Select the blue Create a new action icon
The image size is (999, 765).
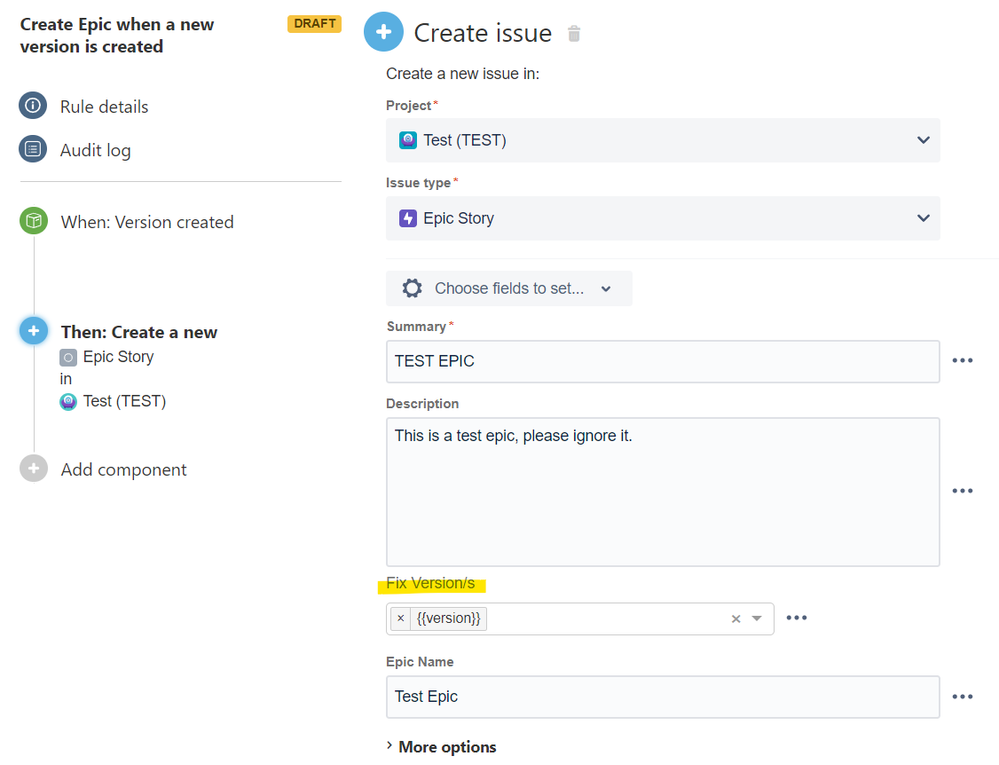click(x=34, y=331)
